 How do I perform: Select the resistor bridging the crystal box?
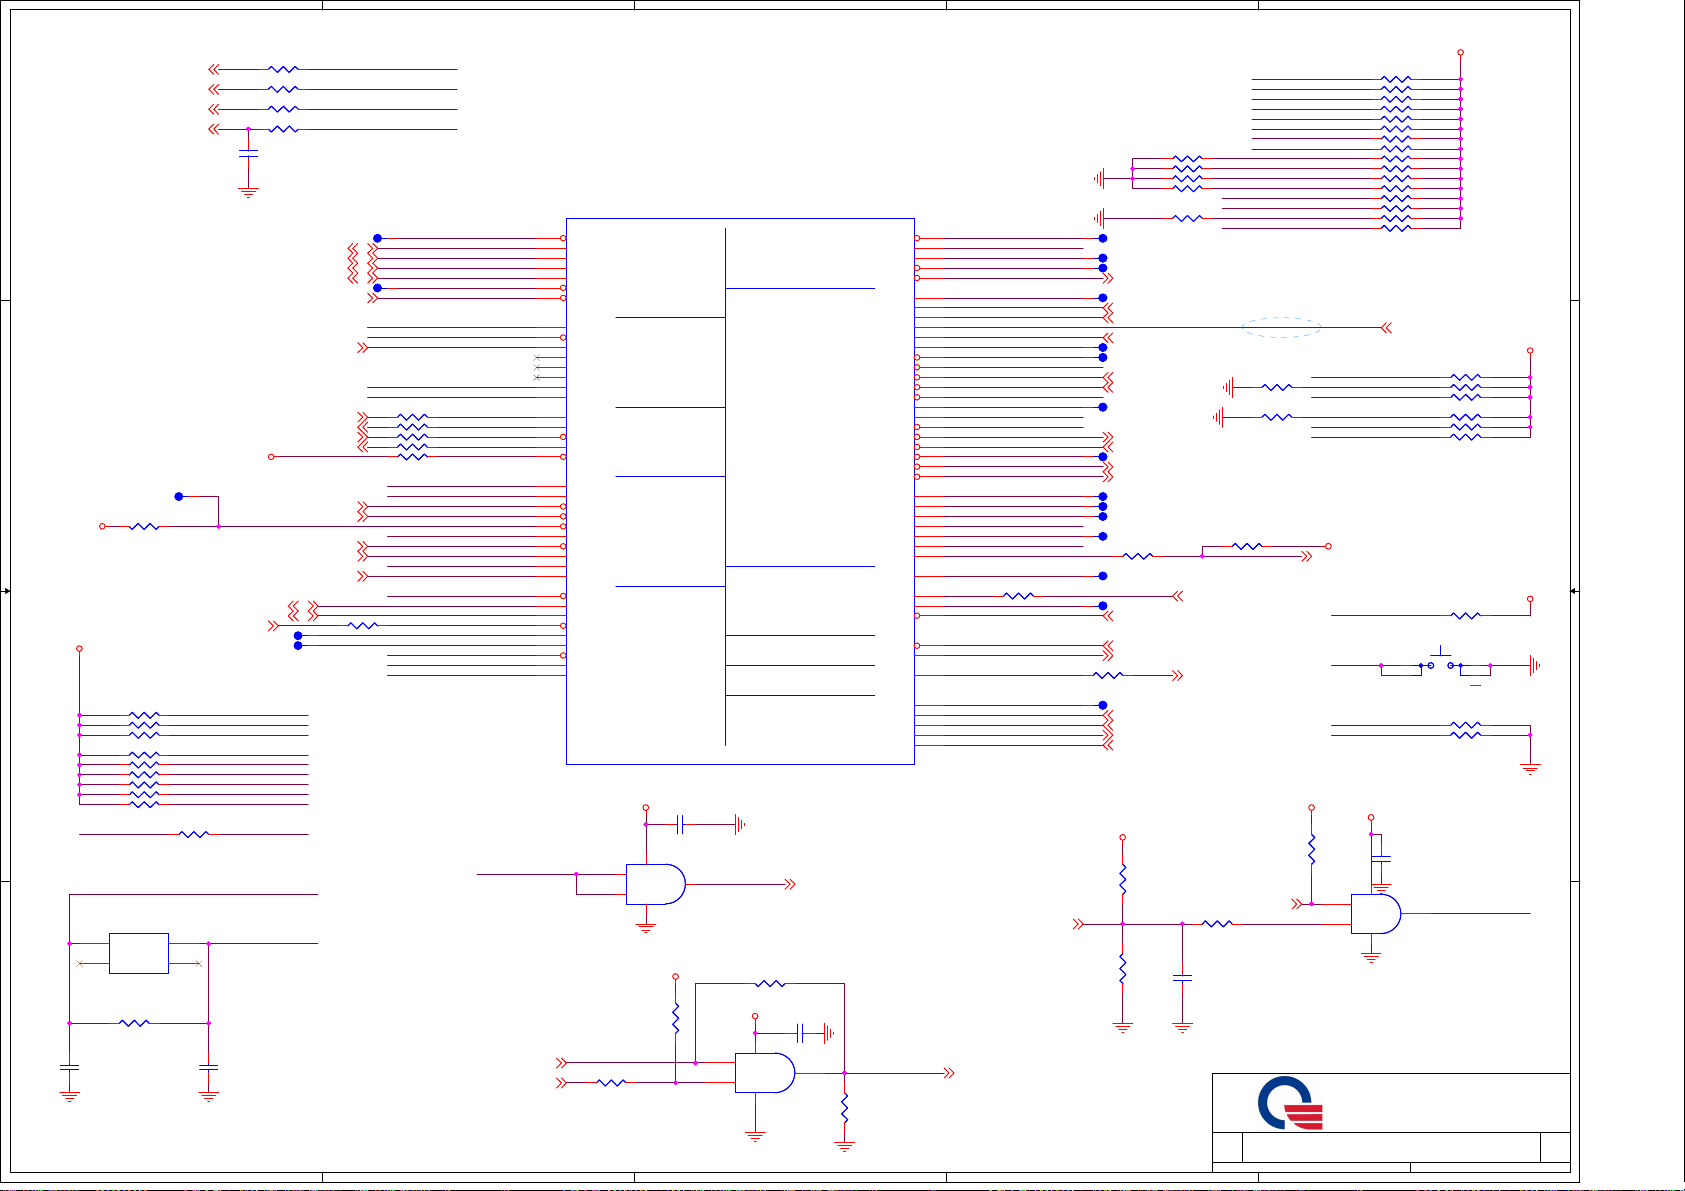[x=134, y=1023]
